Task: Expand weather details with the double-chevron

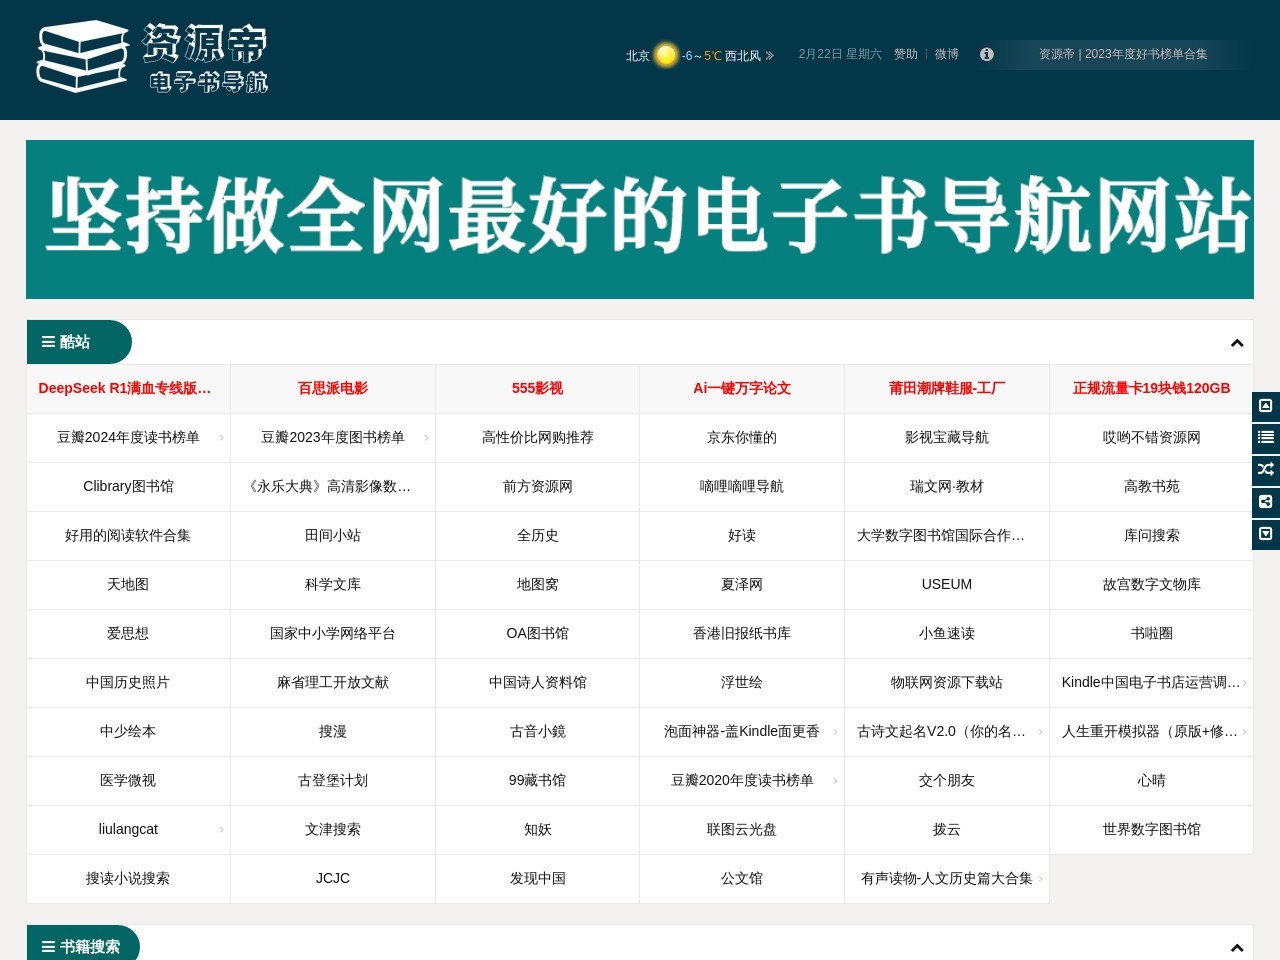Action: click(769, 56)
